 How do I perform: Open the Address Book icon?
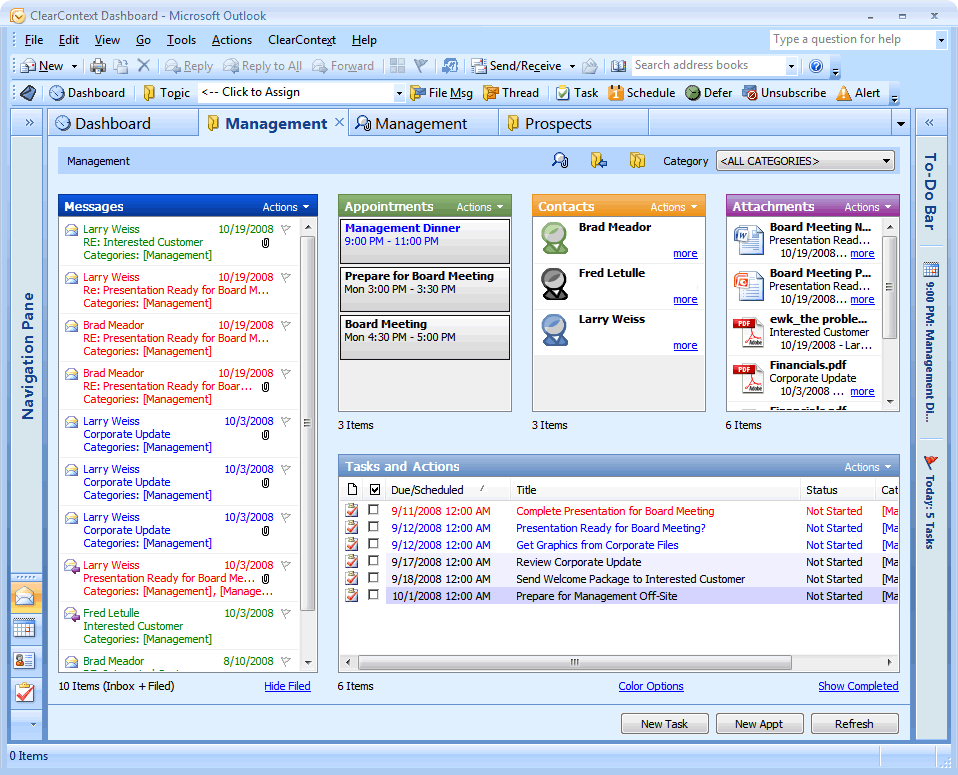[x=618, y=66]
